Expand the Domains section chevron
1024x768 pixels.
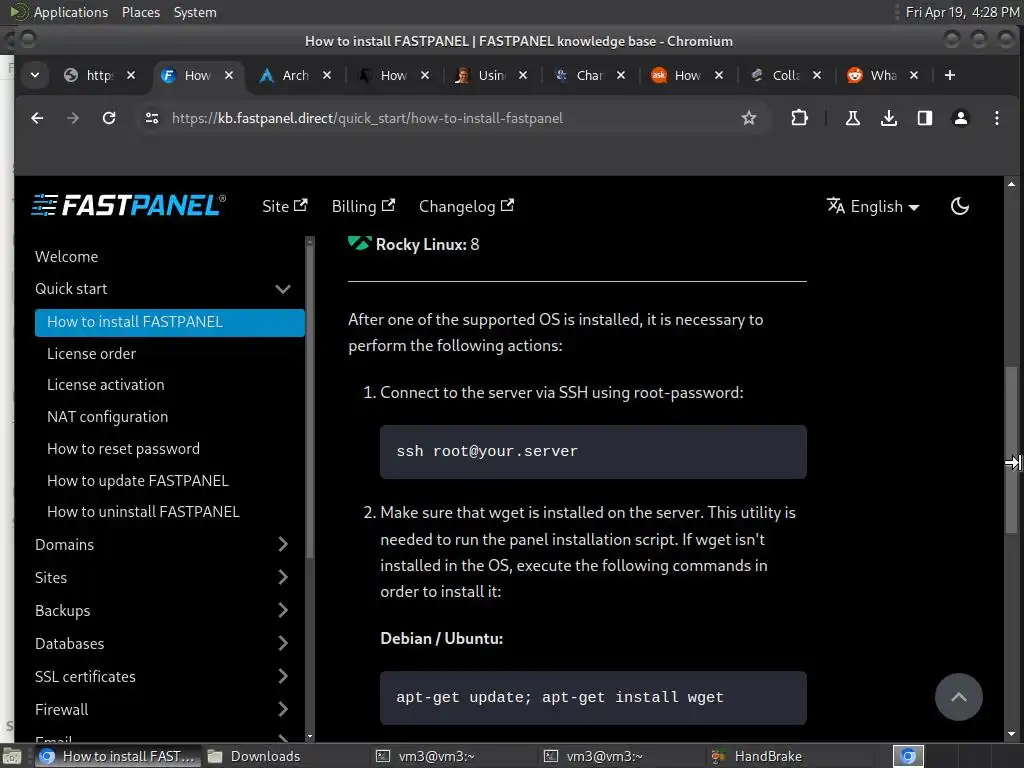click(283, 544)
